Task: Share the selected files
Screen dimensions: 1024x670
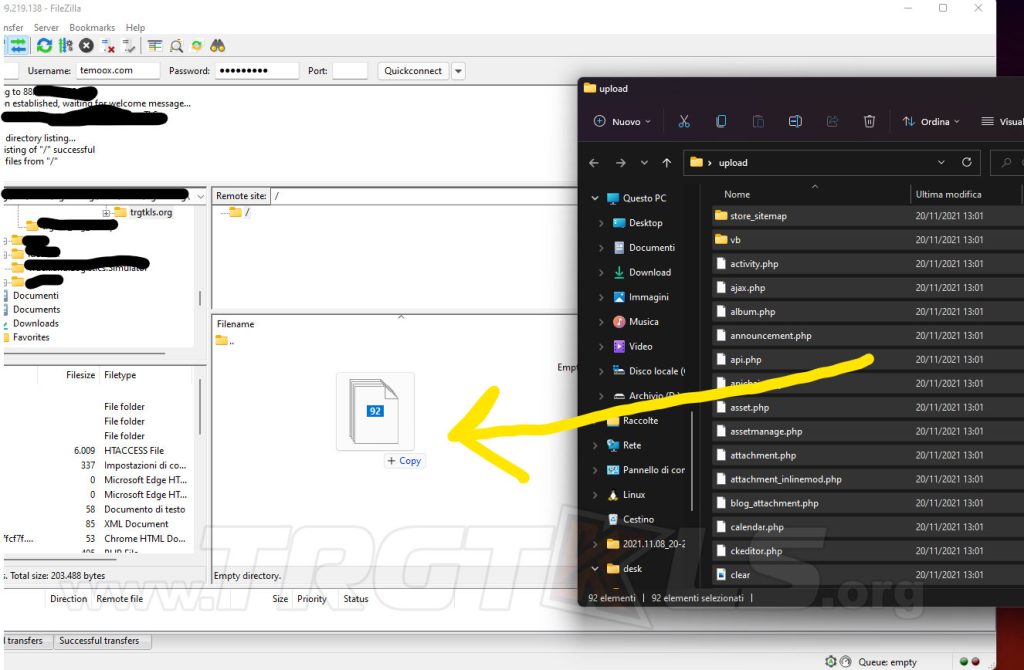Action: pos(832,121)
